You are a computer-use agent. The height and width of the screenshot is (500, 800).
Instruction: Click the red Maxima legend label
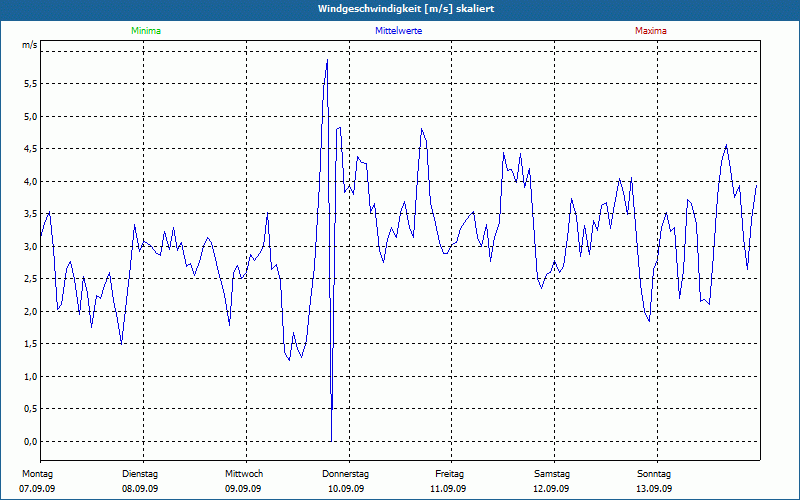click(x=651, y=31)
